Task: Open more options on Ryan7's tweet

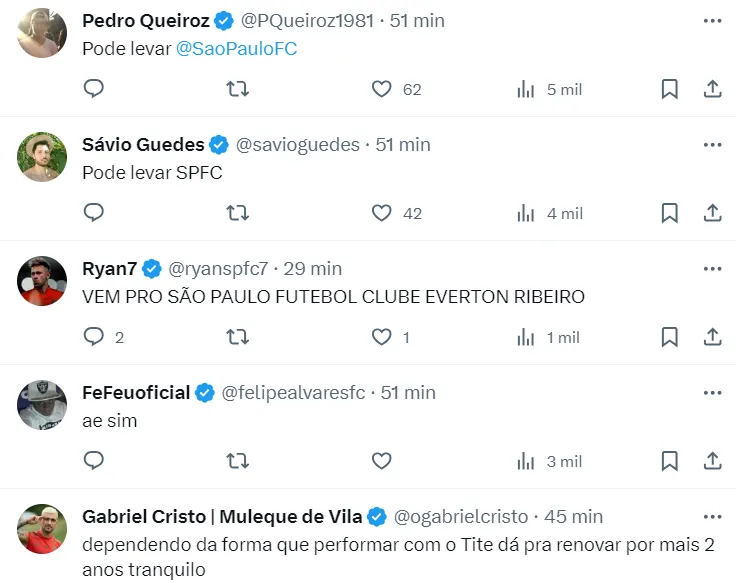Action: pos(712,268)
